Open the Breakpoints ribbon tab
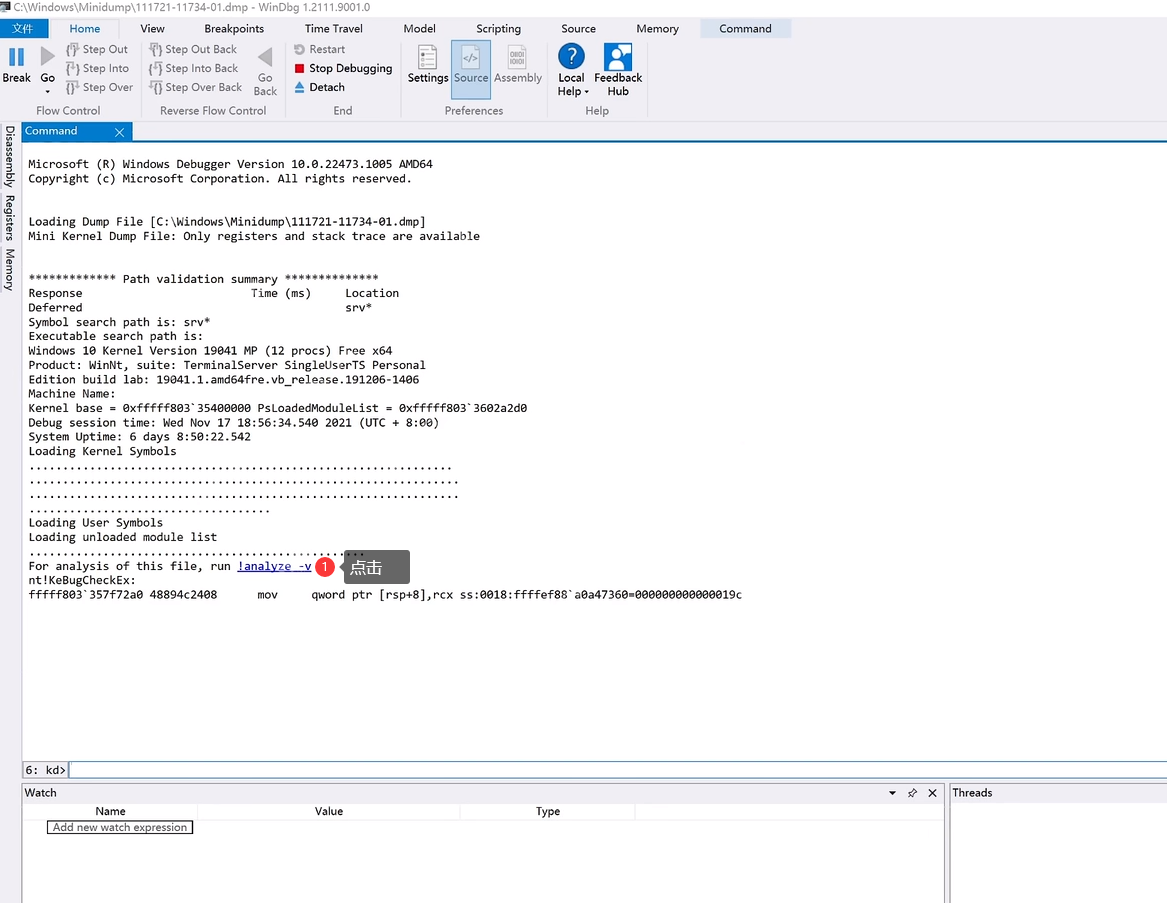Viewport: 1167px width, 903px height. [x=234, y=29]
